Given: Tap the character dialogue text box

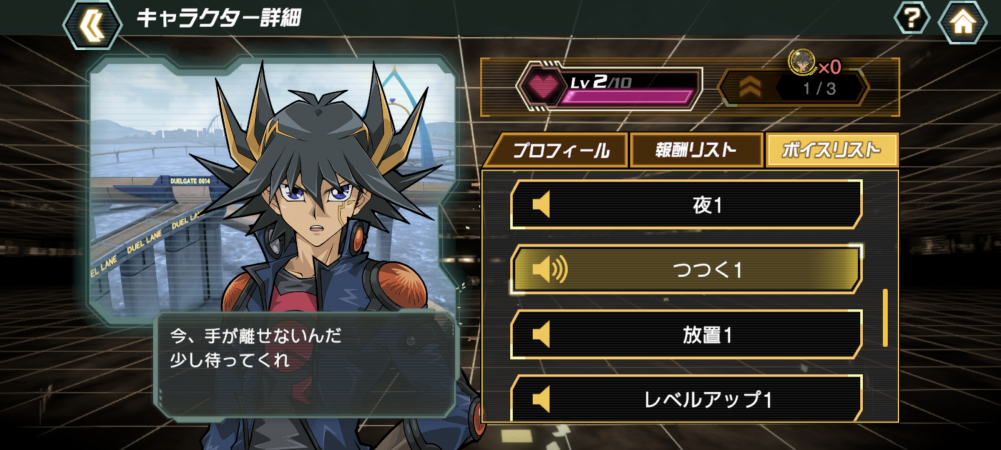Looking at the screenshot, I should (x=306, y=364).
